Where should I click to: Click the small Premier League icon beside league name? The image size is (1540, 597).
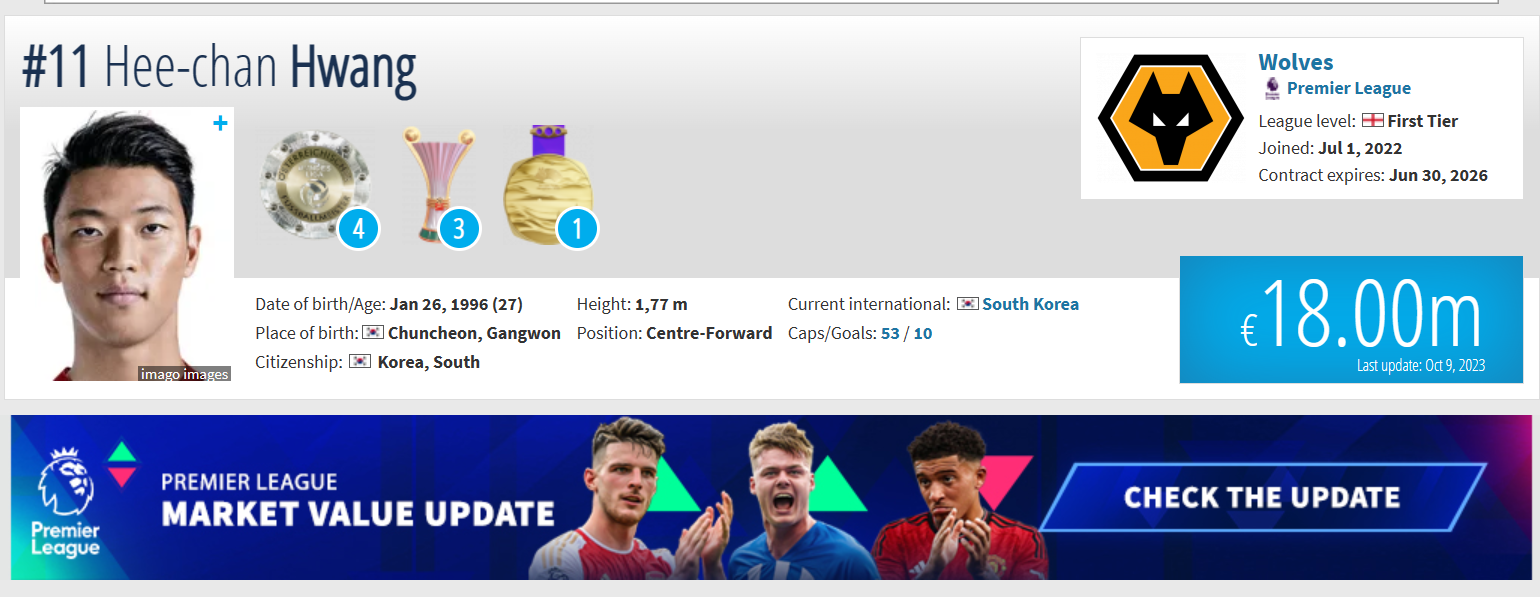pos(1271,88)
